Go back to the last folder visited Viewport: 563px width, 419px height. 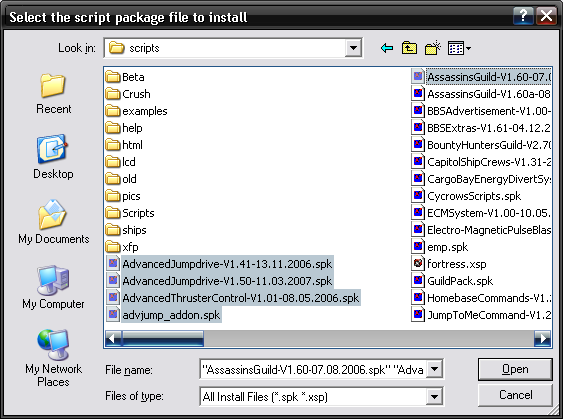pos(387,48)
